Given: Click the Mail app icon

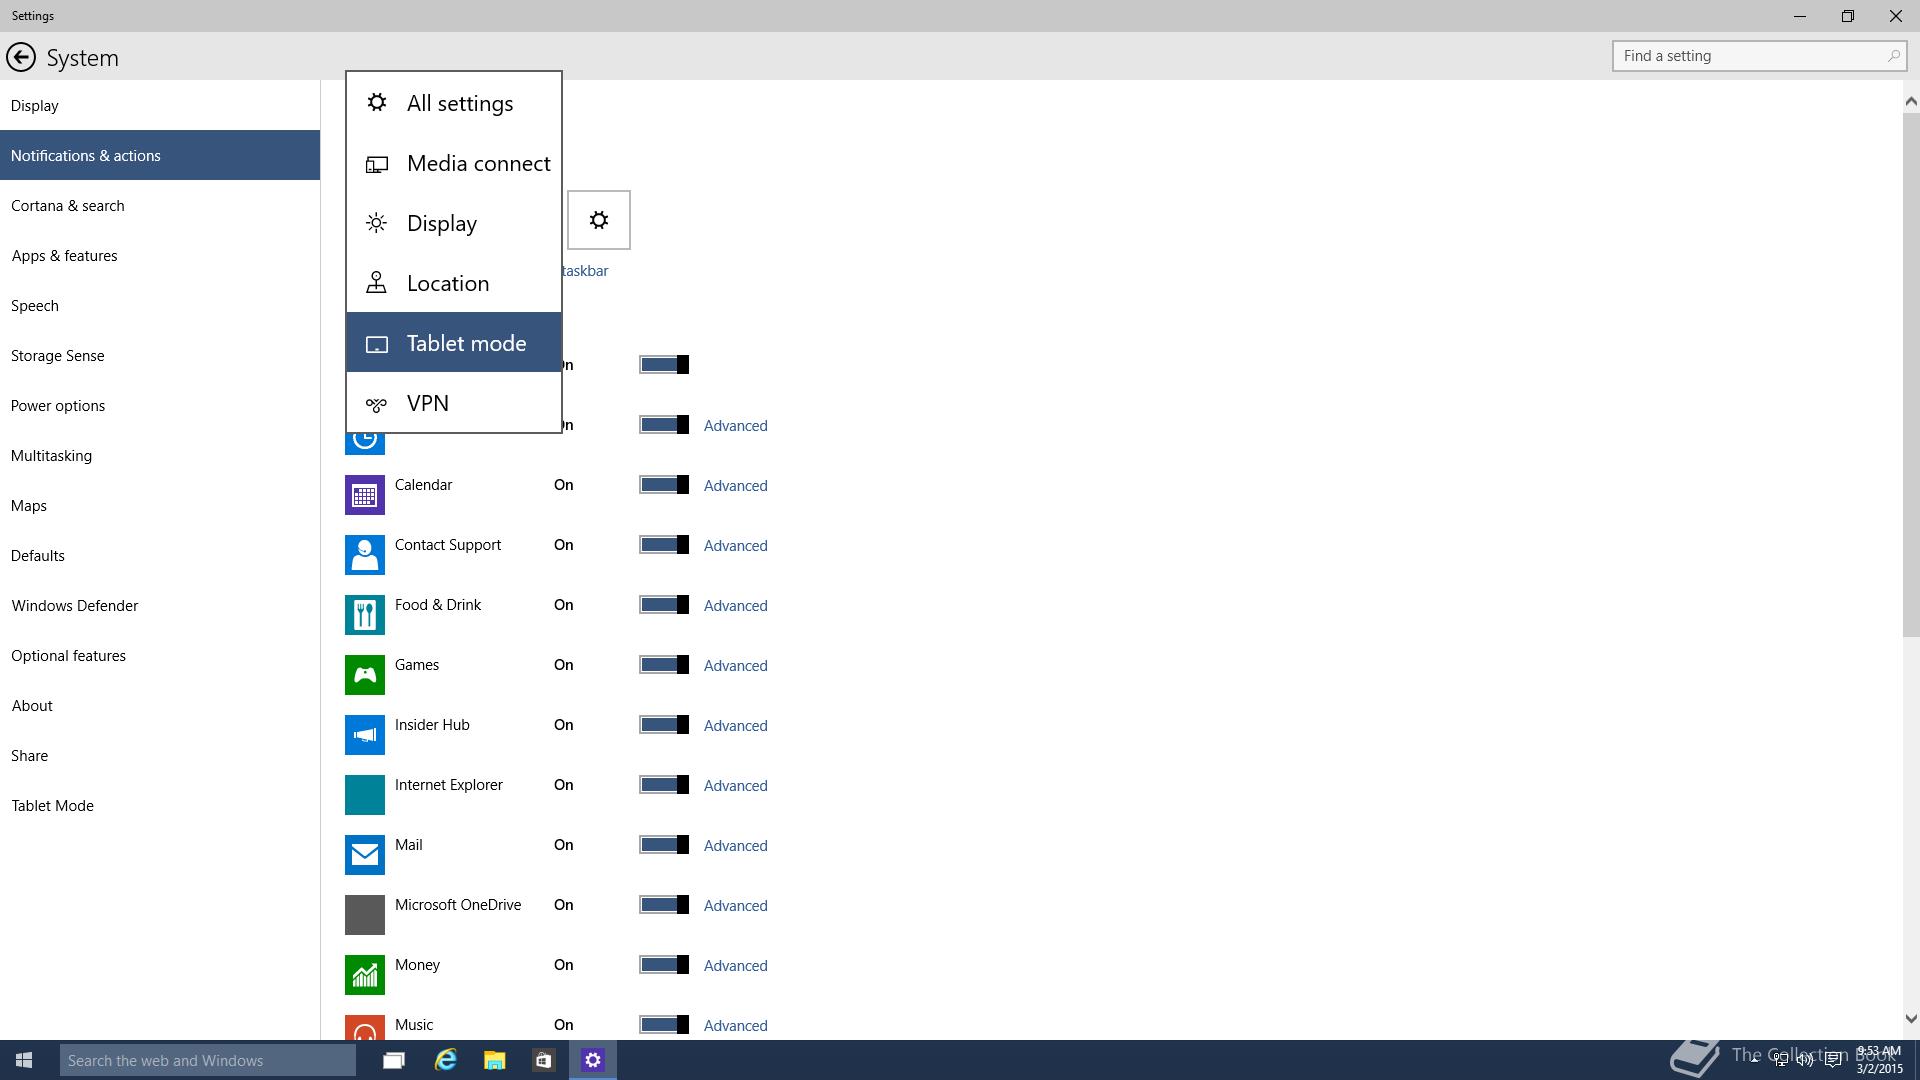Looking at the screenshot, I should click(x=365, y=855).
